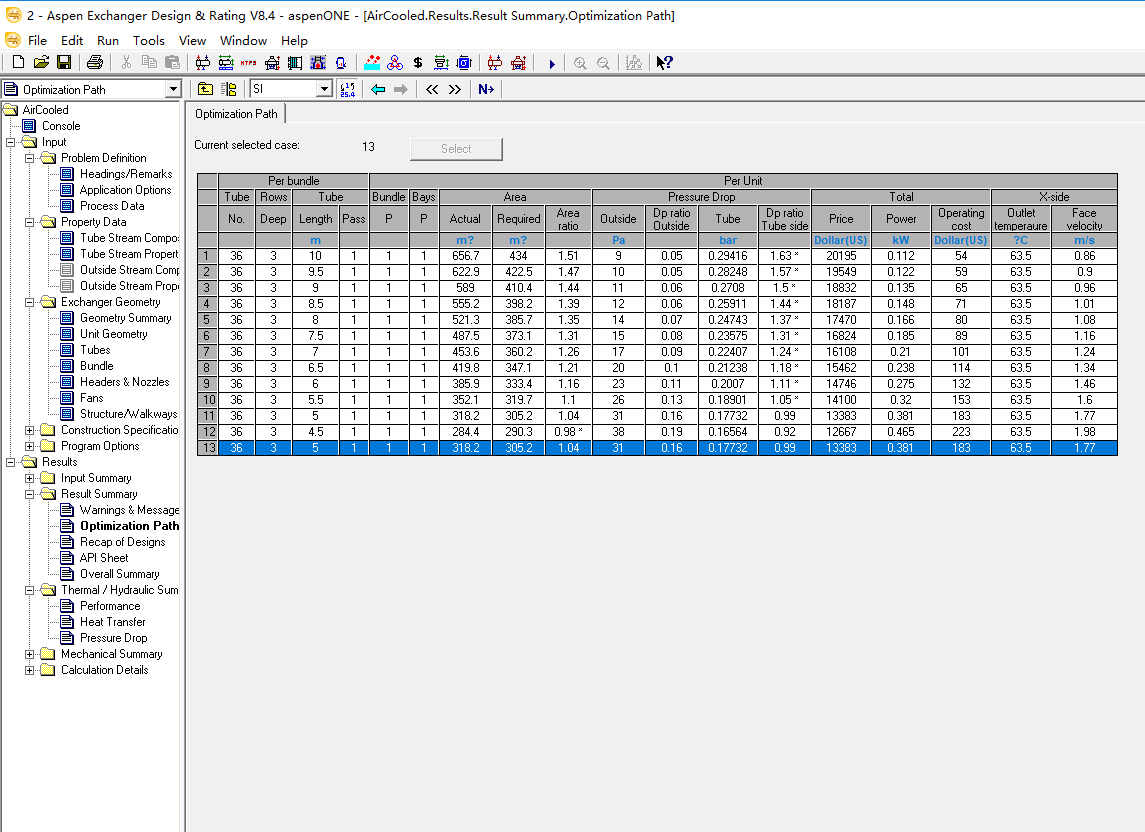Click the Run (blue play arrow) icon
1145x832 pixels.
[551, 63]
